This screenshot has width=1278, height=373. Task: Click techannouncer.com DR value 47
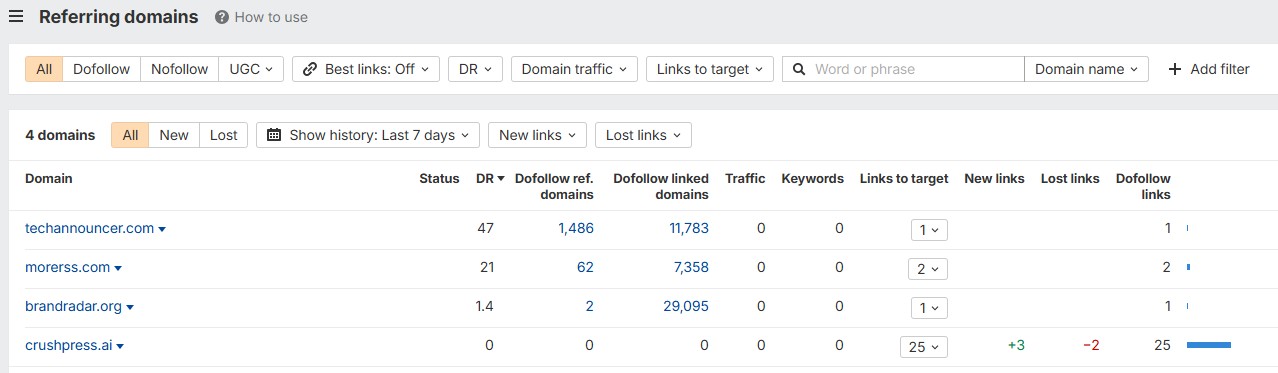485,228
